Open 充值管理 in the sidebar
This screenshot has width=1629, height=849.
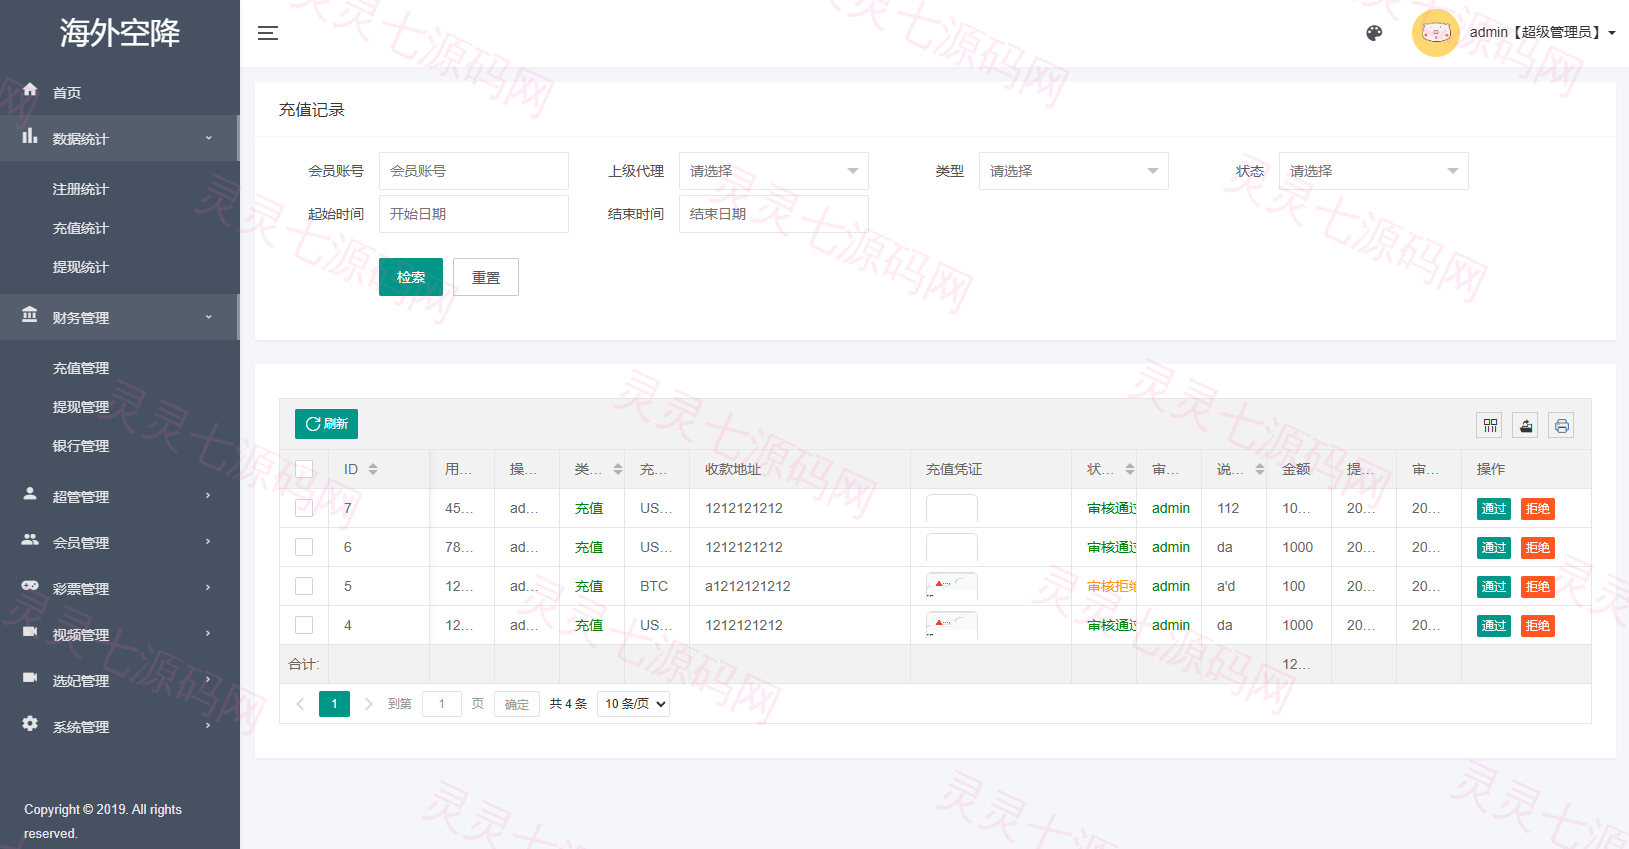(81, 368)
